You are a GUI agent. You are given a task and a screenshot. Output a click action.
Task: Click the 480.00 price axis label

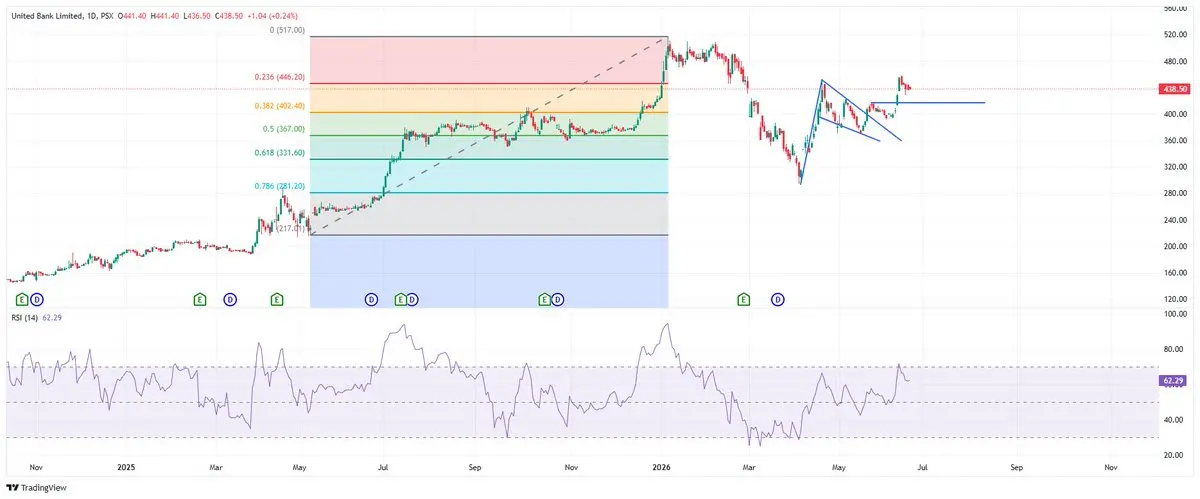pyautogui.click(x=1175, y=61)
